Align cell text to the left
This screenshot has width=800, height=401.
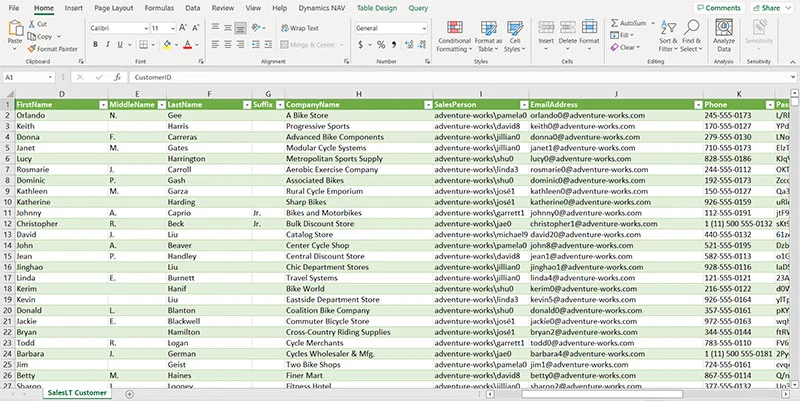(x=216, y=45)
